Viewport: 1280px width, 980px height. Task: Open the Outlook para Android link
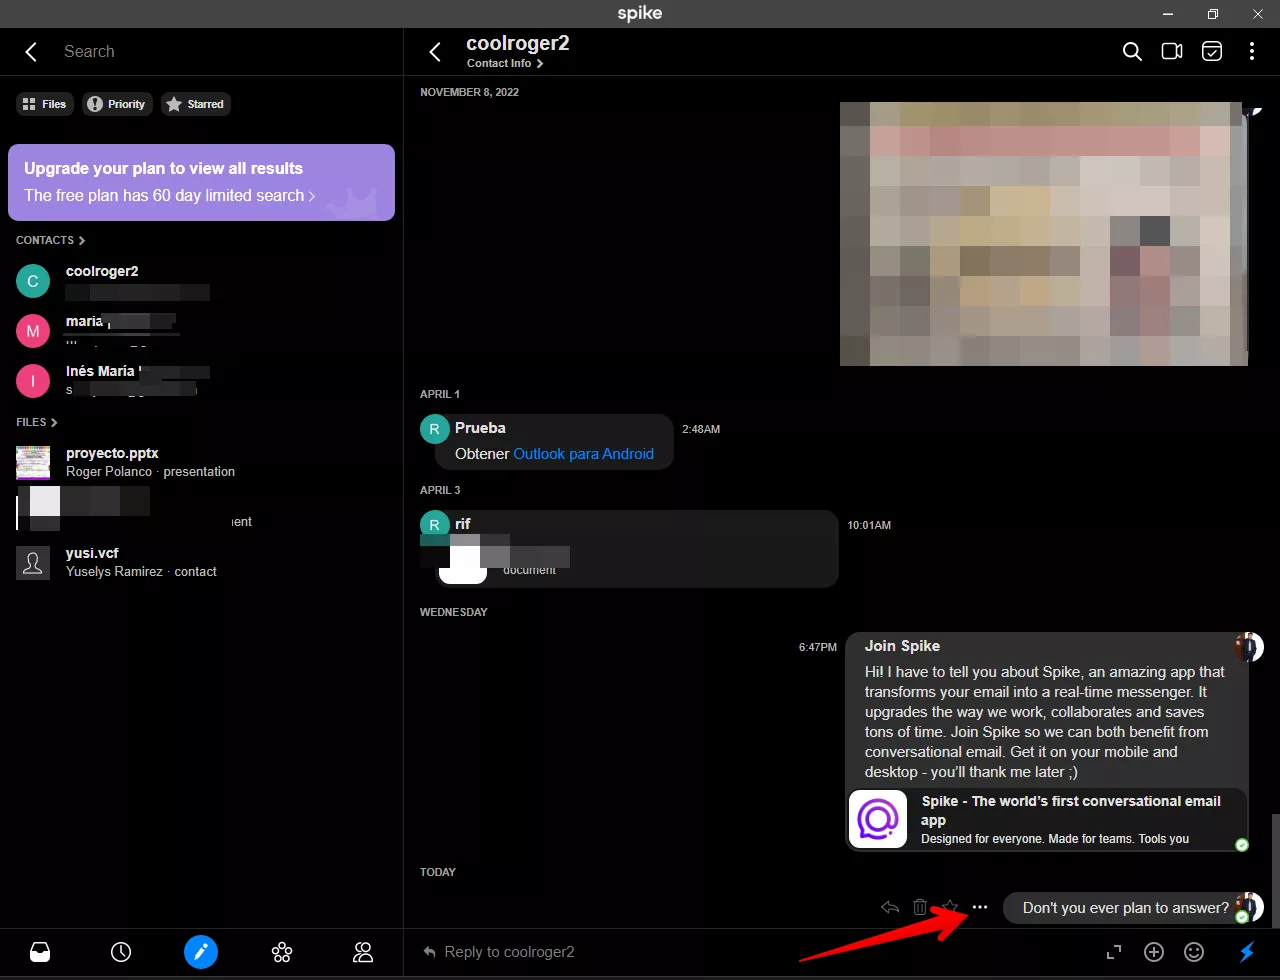[x=583, y=454]
